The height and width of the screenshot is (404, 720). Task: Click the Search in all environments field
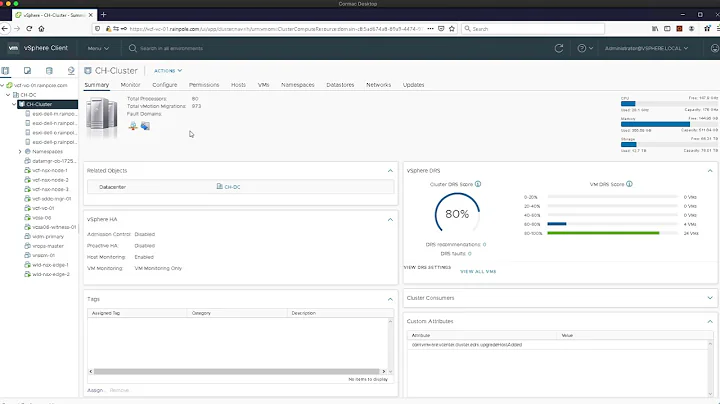point(171,48)
